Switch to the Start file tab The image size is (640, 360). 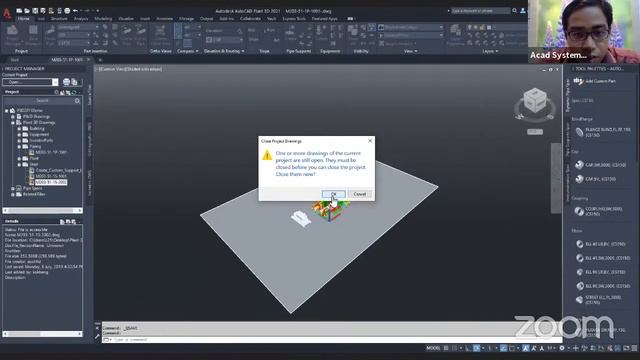coord(15,60)
